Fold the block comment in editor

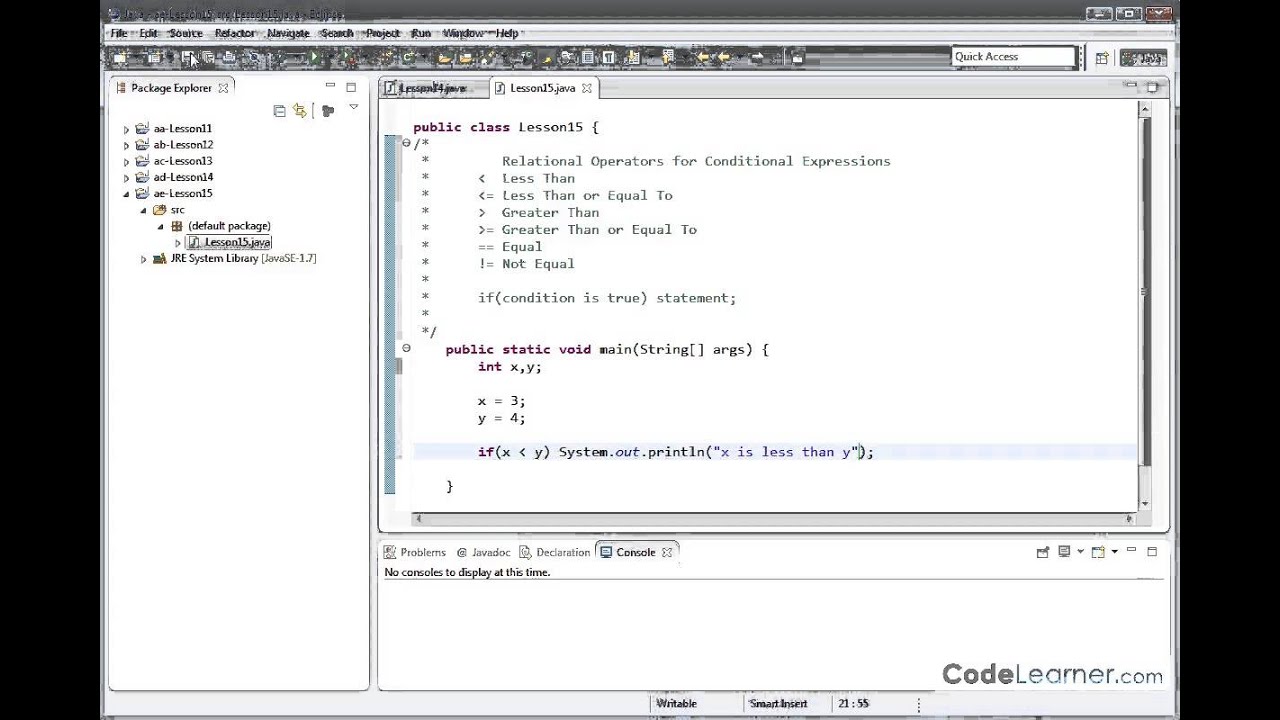[x=406, y=143]
